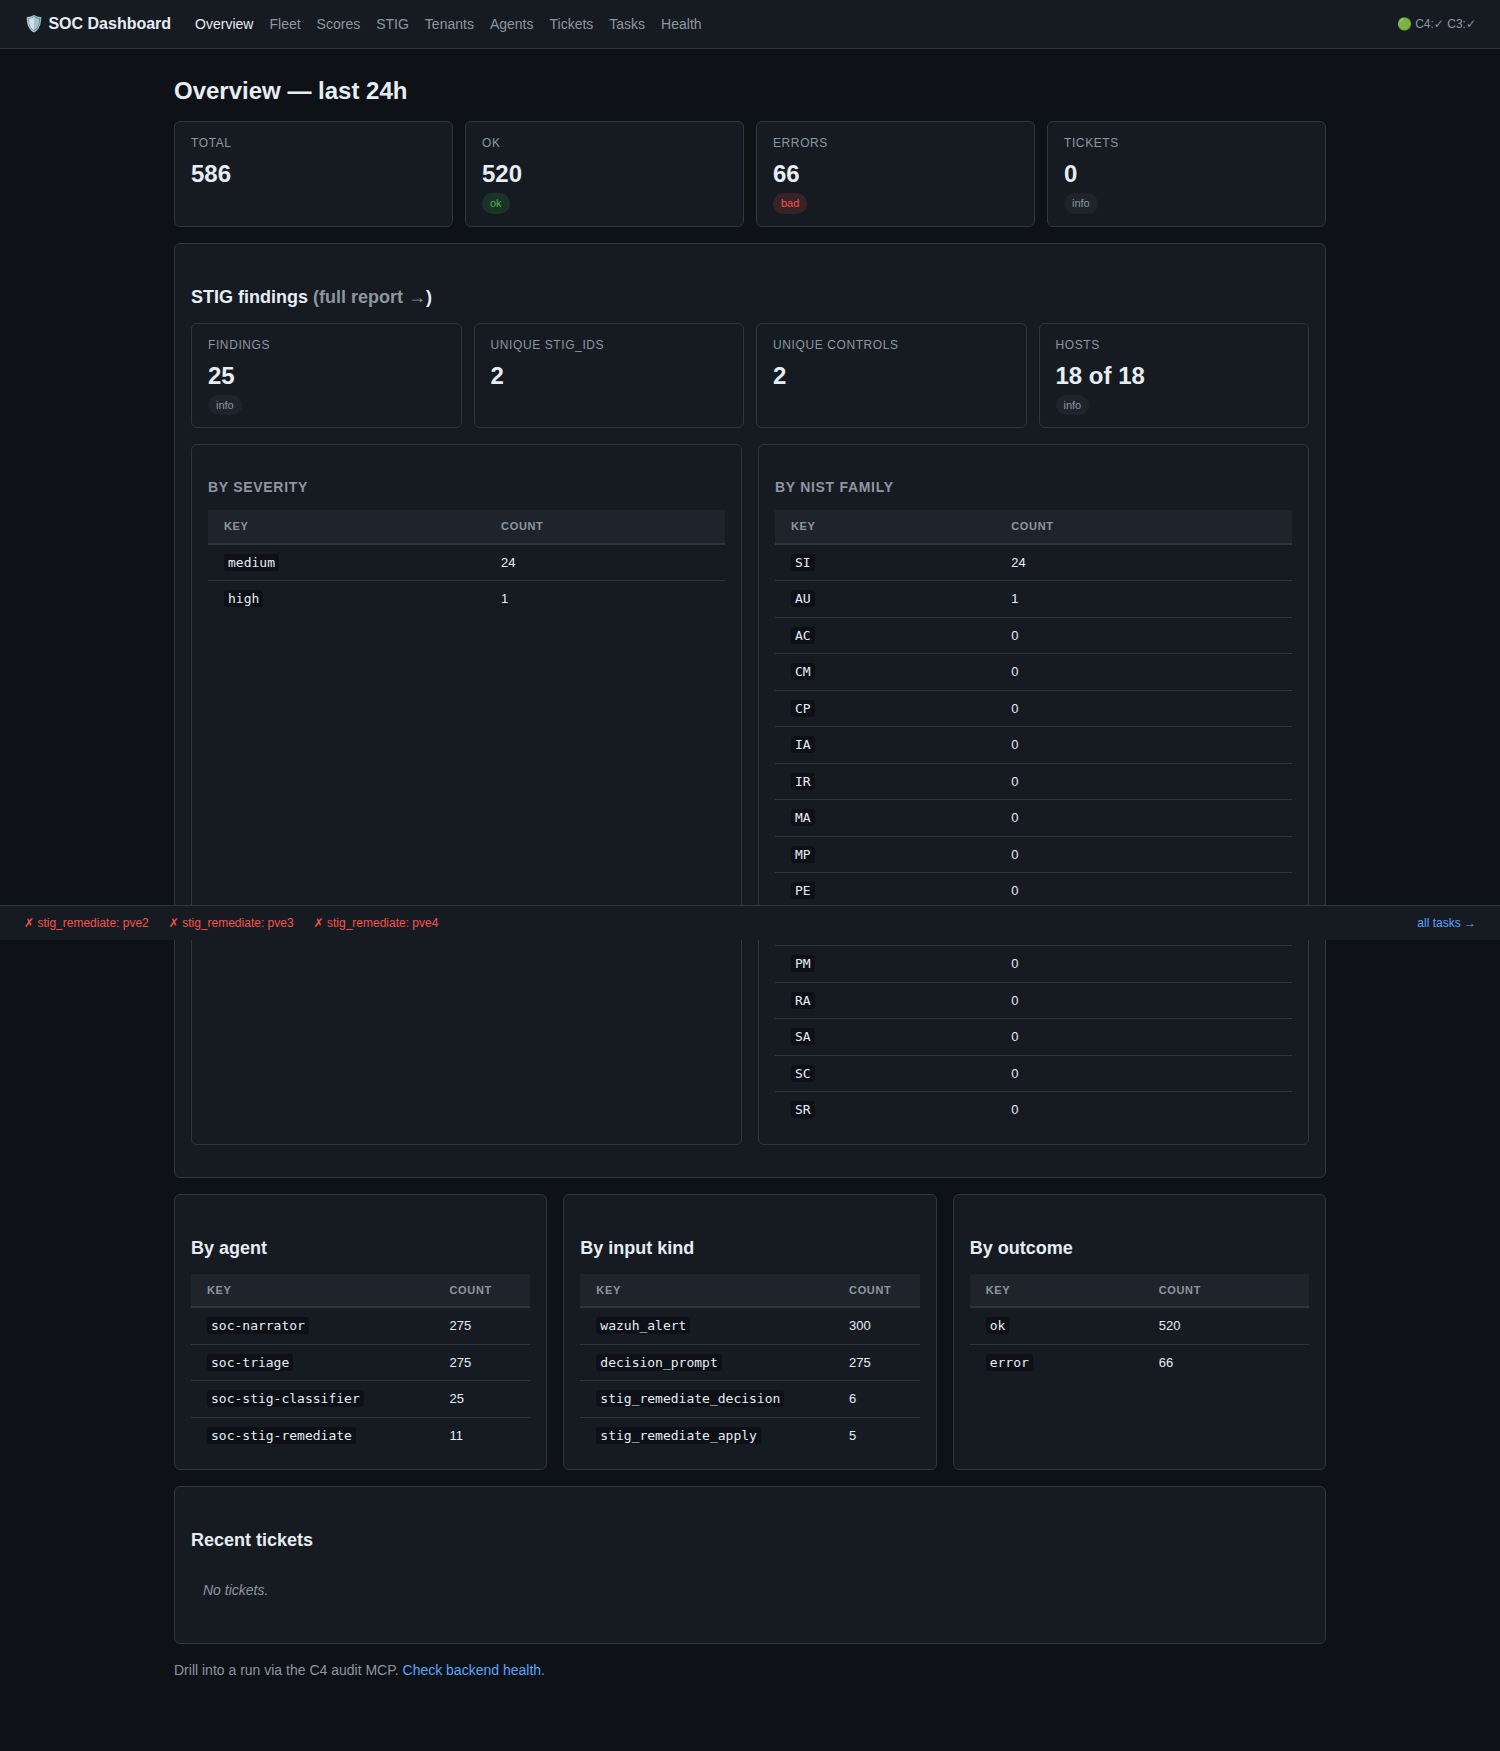Screen dimensions: 1500x1751
Task: Click the soc-triage agent key
Action: (250, 1363)
